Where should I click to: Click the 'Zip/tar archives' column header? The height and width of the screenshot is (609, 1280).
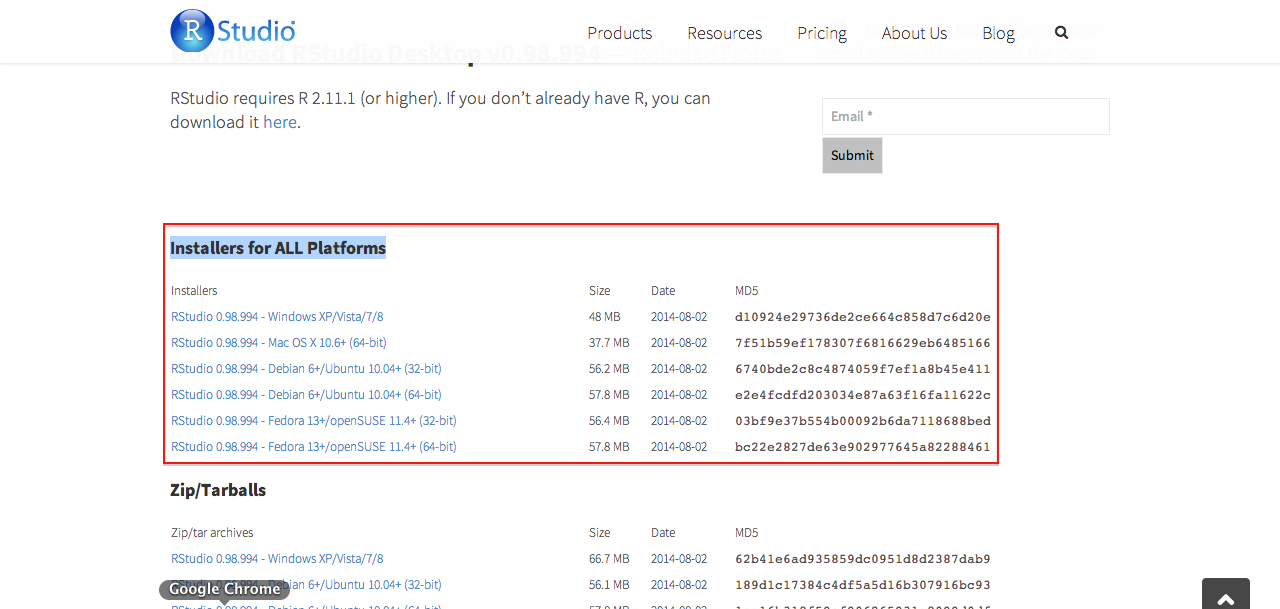coord(212,533)
